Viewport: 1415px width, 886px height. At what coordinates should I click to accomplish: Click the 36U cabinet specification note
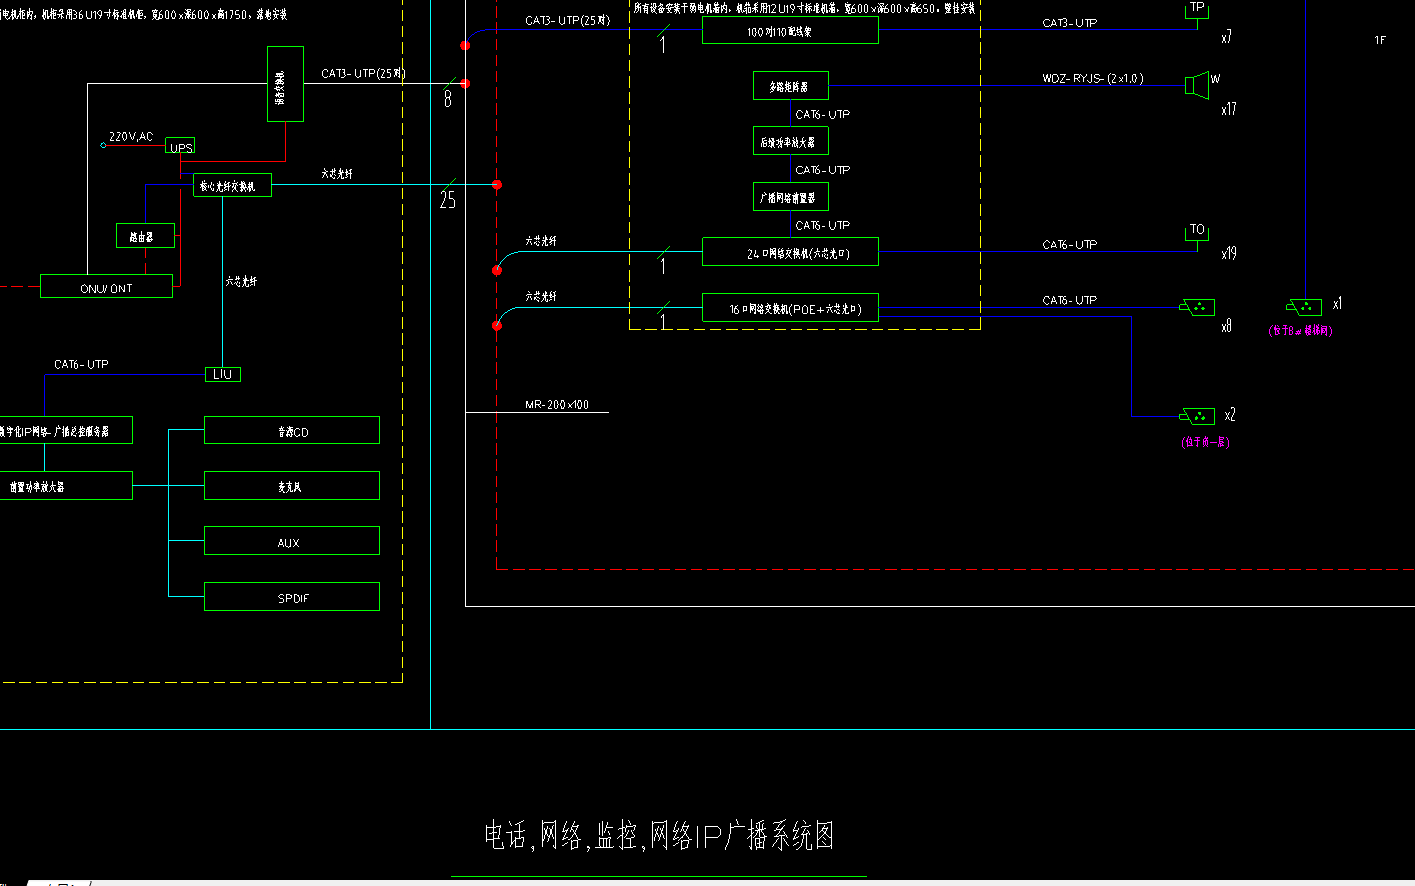pos(144,14)
